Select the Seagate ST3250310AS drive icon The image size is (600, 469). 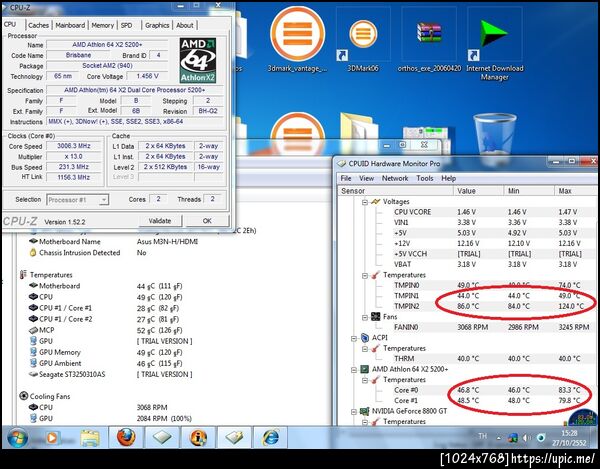(33, 374)
